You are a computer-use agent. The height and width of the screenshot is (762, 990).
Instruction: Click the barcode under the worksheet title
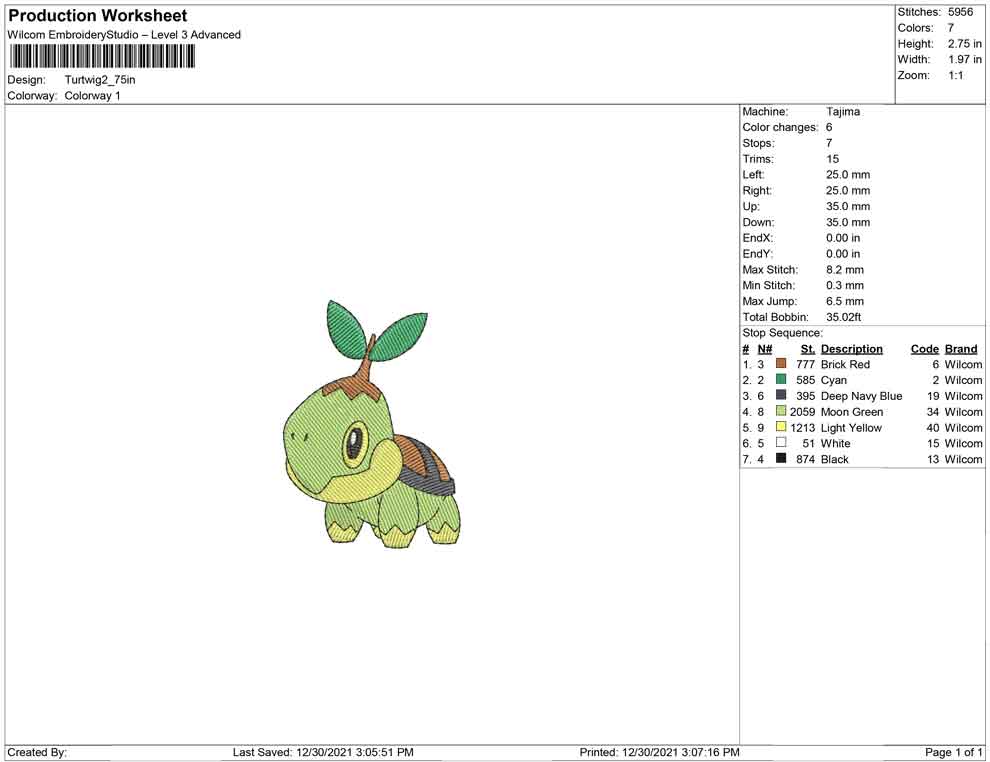coord(102,57)
